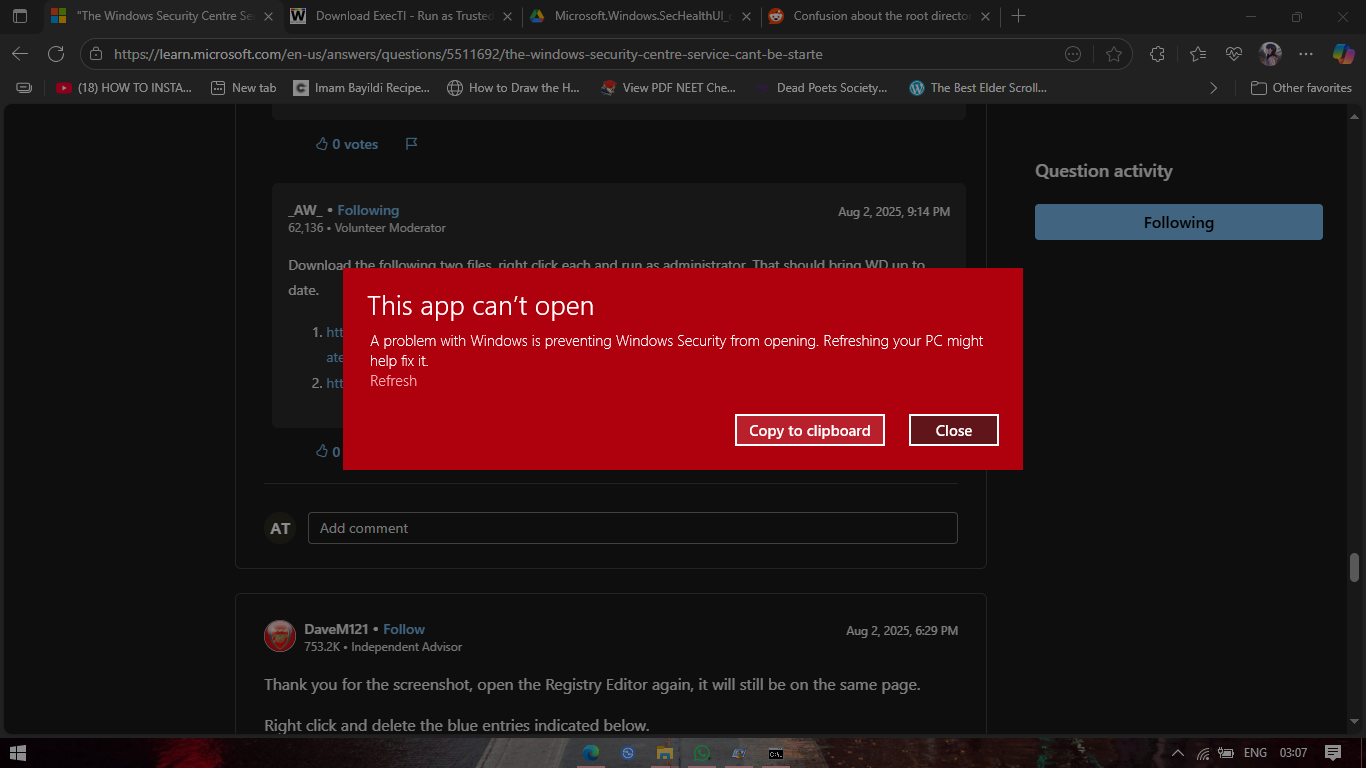Image resolution: width=1366 pixels, height=768 pixels.
Task: Open Edge Settings and more (three dots)
Action: (1306, 54)
